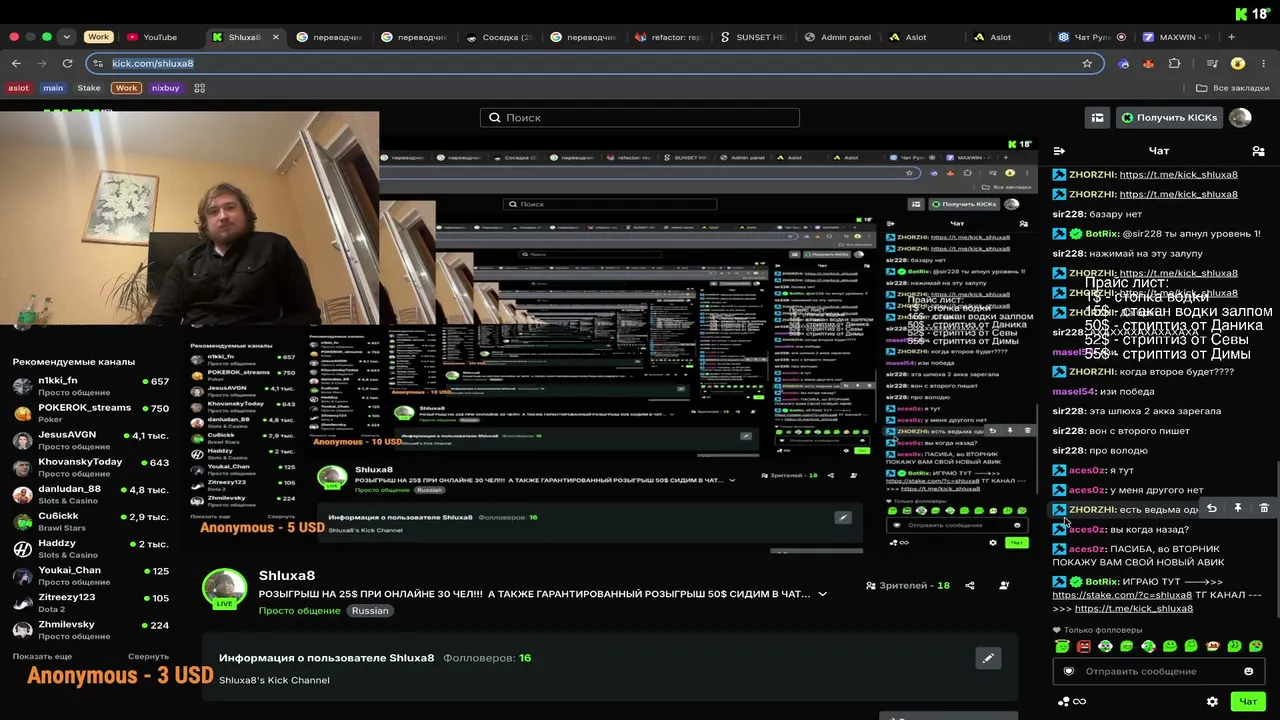Open the Stake bookmark
1280x720 pixels.
[89, 88]
